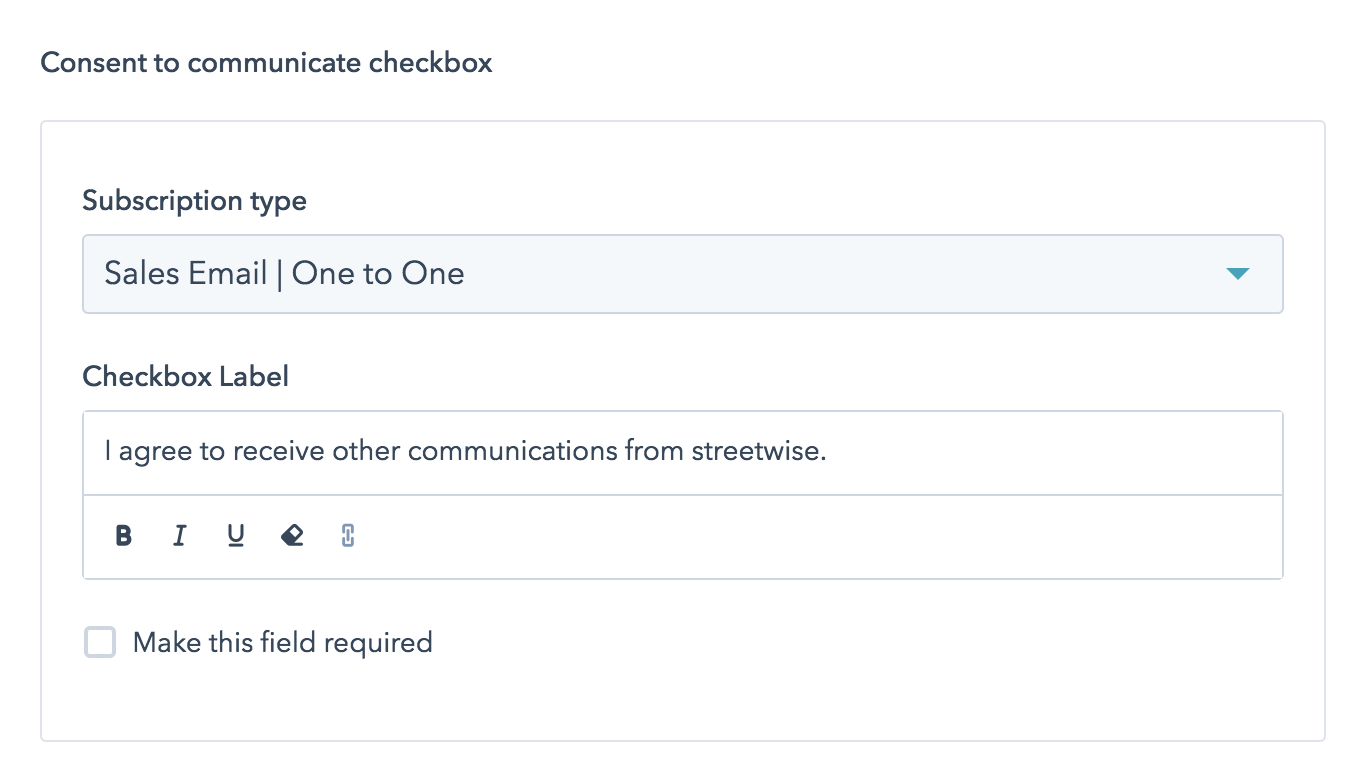Place cursor at the blank end of the label field
The image size is (1358, 768).
point(1050,452)
